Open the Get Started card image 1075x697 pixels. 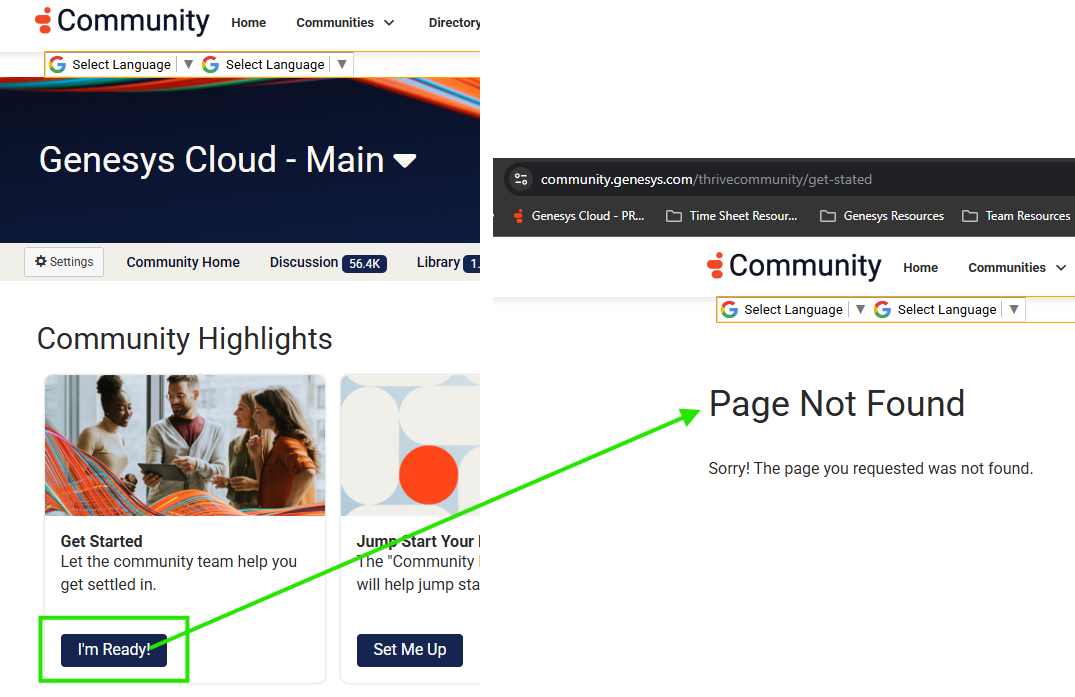point(185,445)
